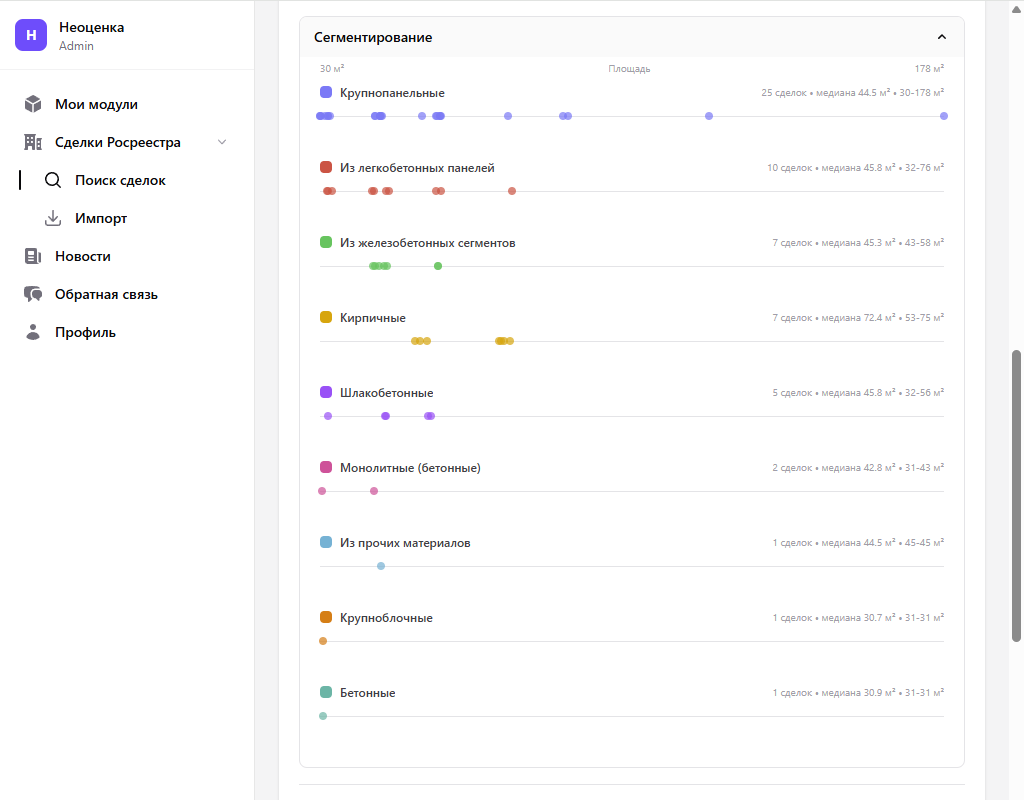1024x800 pixels.
Task: Click the Шлакобетонные segment label
Action: [386, 393]
